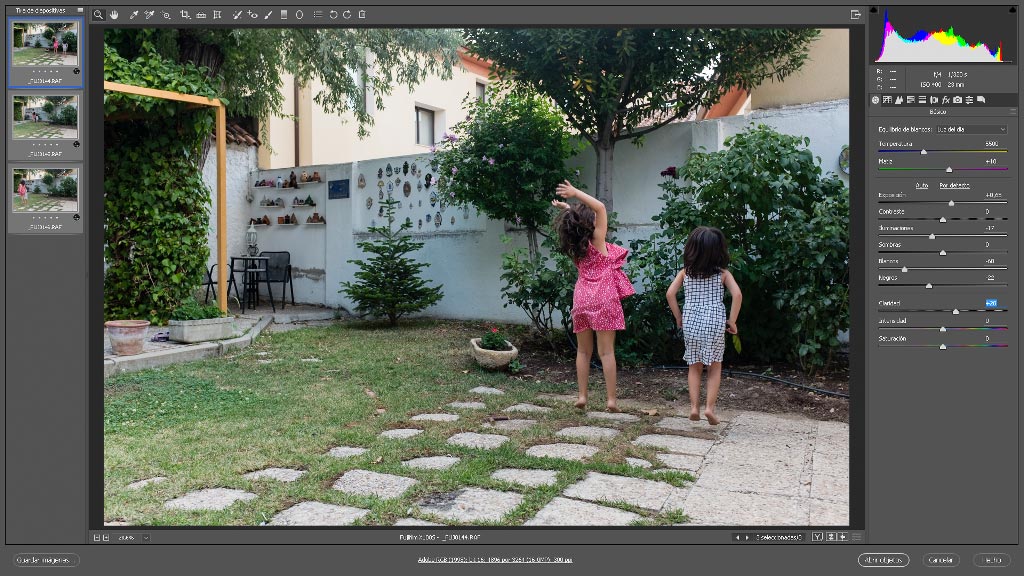The height and width of the screenshot is (576, 1024).
Task: Select the Crop tool
Action: tap(185, 14)
